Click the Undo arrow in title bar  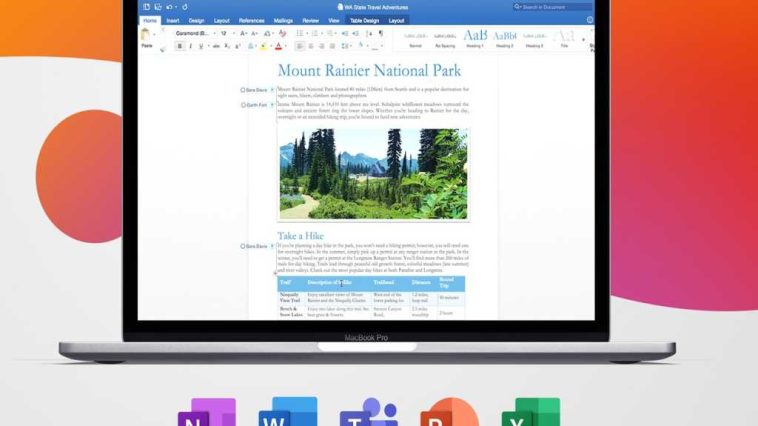169,7
